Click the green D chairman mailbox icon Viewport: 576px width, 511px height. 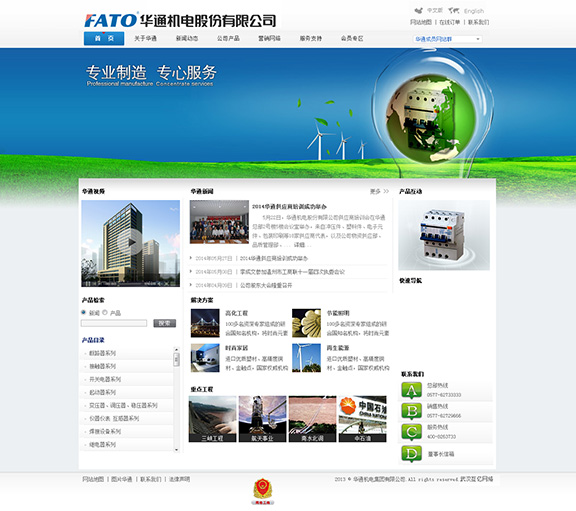point(411,454)
